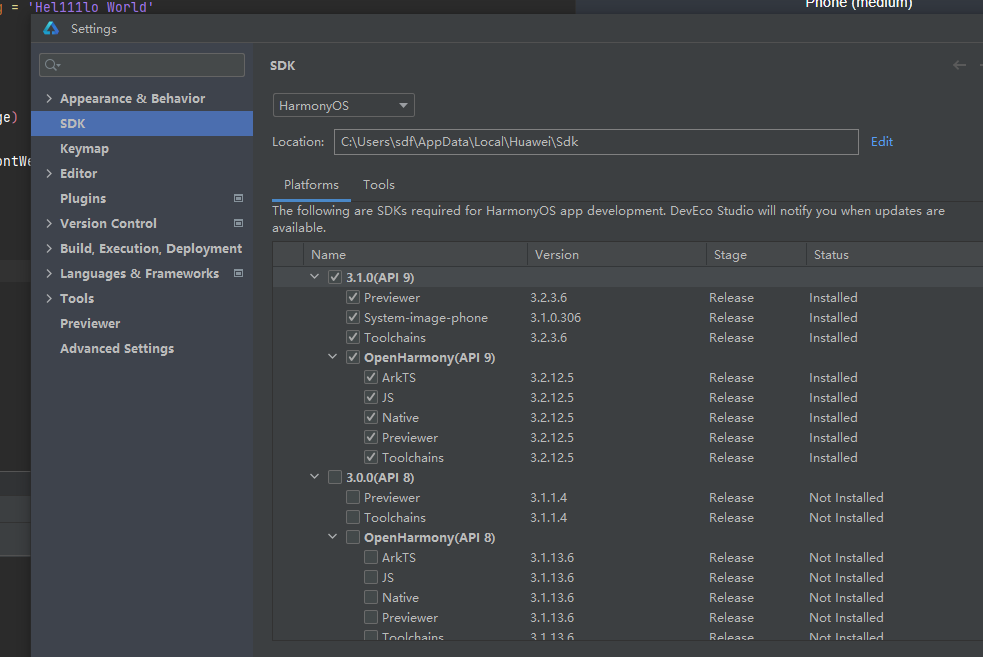Collapse the OpenHarmony(API 8) group

pos(333,537)
